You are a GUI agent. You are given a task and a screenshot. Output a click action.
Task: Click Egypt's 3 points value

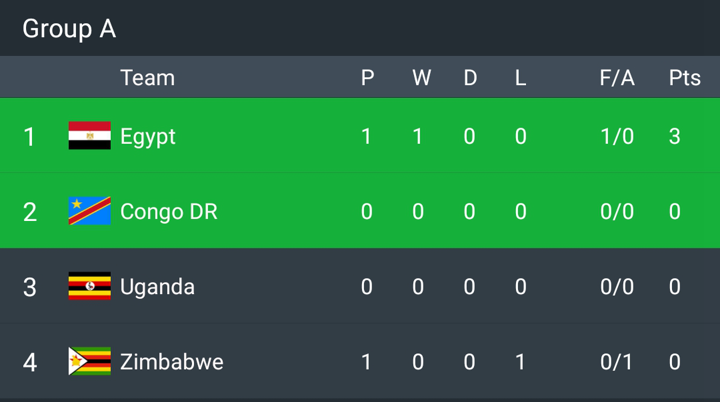(x=675, y=136)
